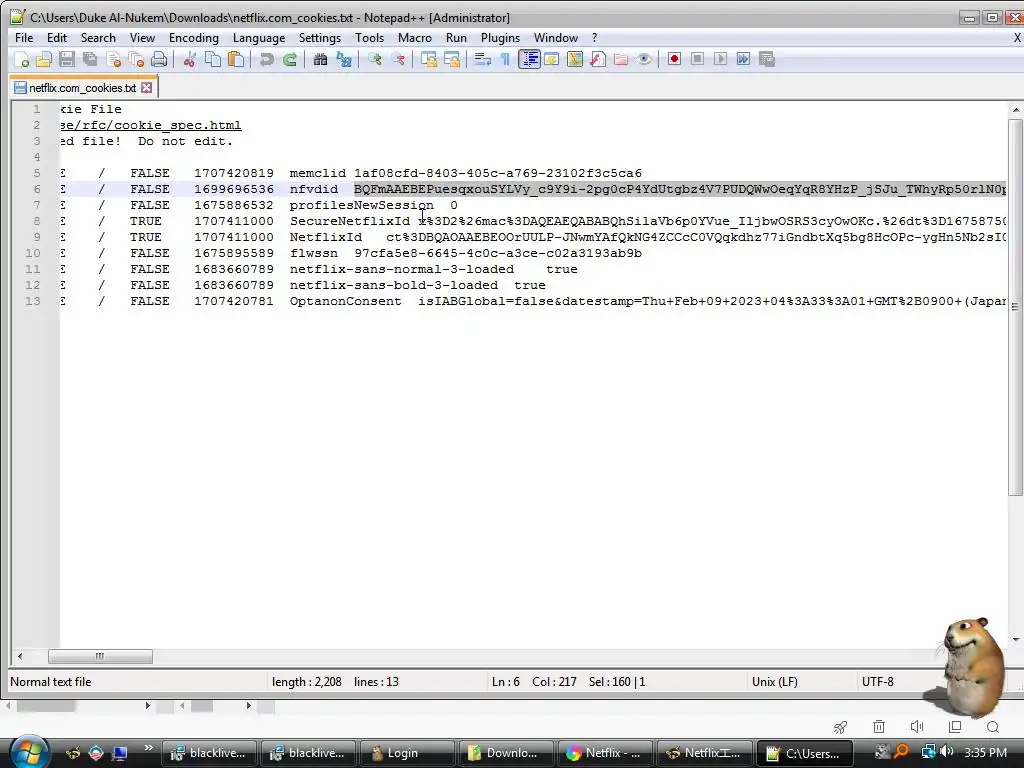Click the Save All toolbar icon
This screenshot has height=768, width=1024.
pyautogui.click(x=90, y=59)
